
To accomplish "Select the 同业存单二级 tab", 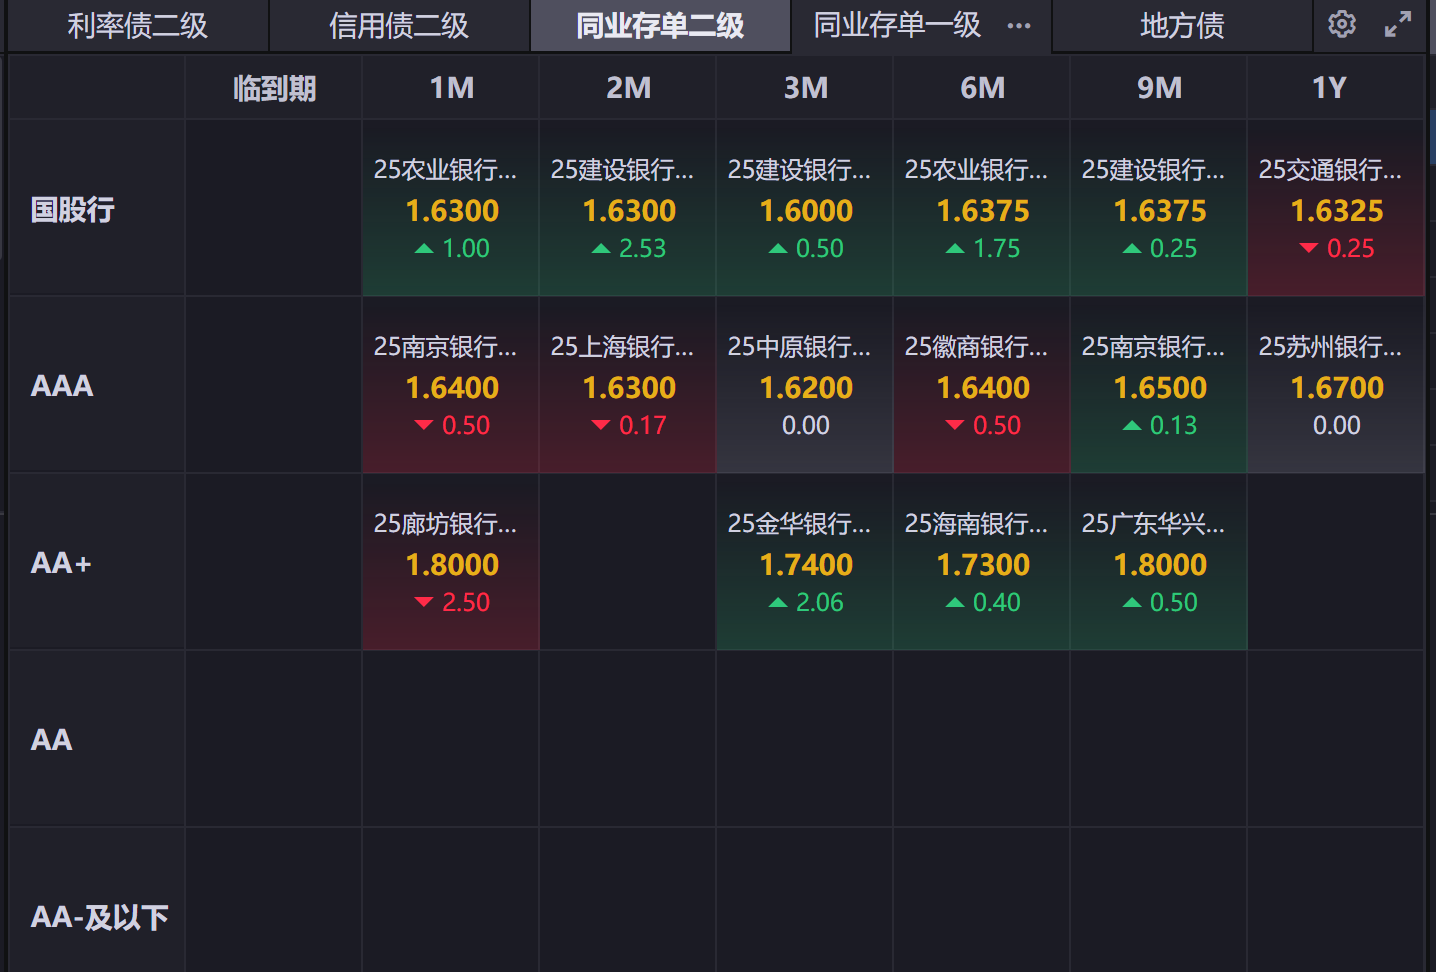I will (660, 26).
